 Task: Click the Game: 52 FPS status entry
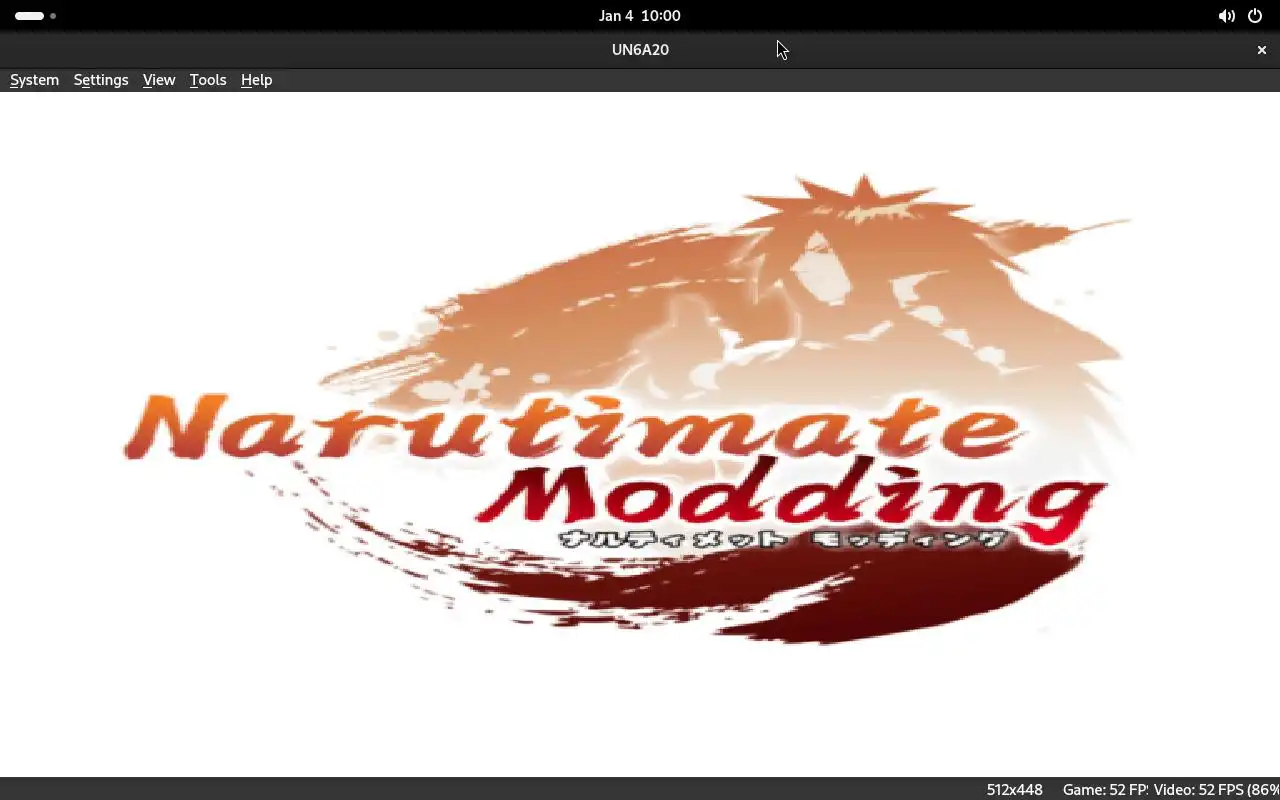(1105, 790)
